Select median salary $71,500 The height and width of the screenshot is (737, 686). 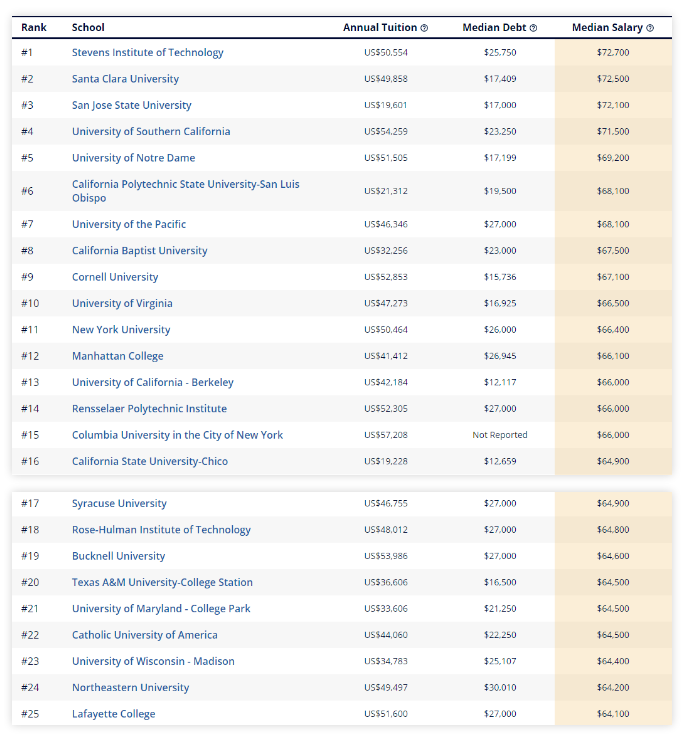(x=613, y=132)
